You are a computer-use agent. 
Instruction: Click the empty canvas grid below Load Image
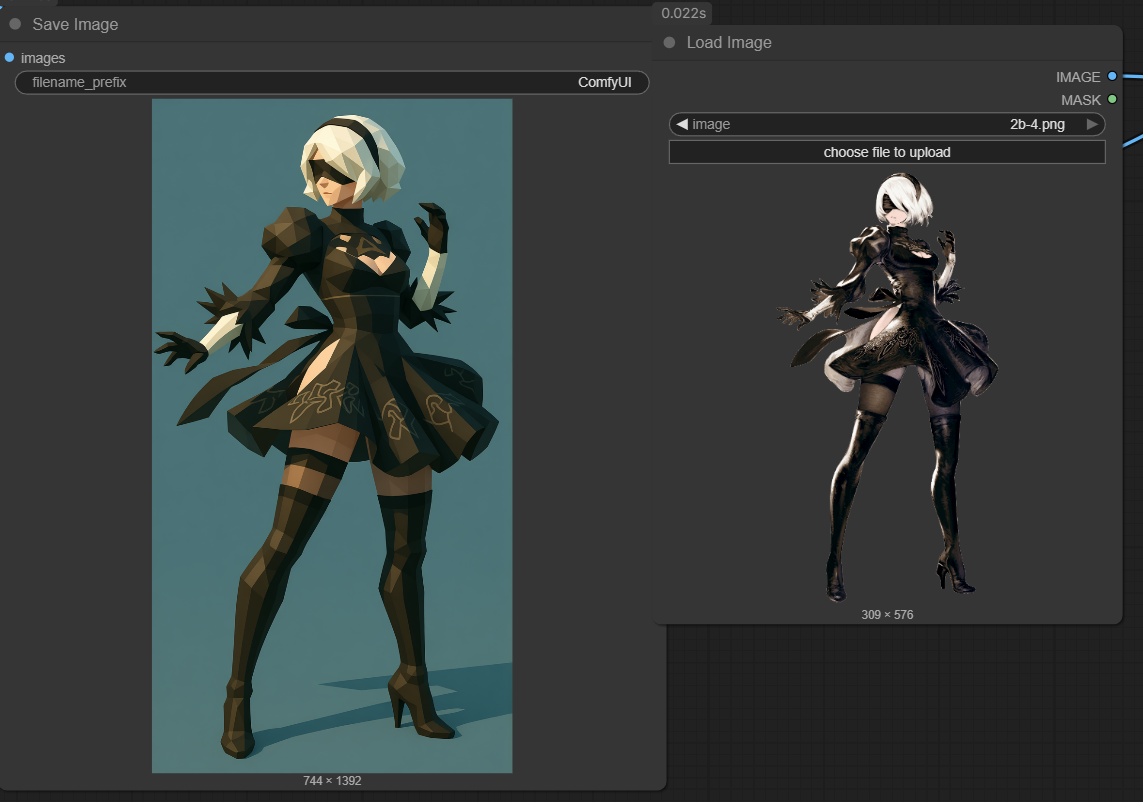tap(900, 710)
